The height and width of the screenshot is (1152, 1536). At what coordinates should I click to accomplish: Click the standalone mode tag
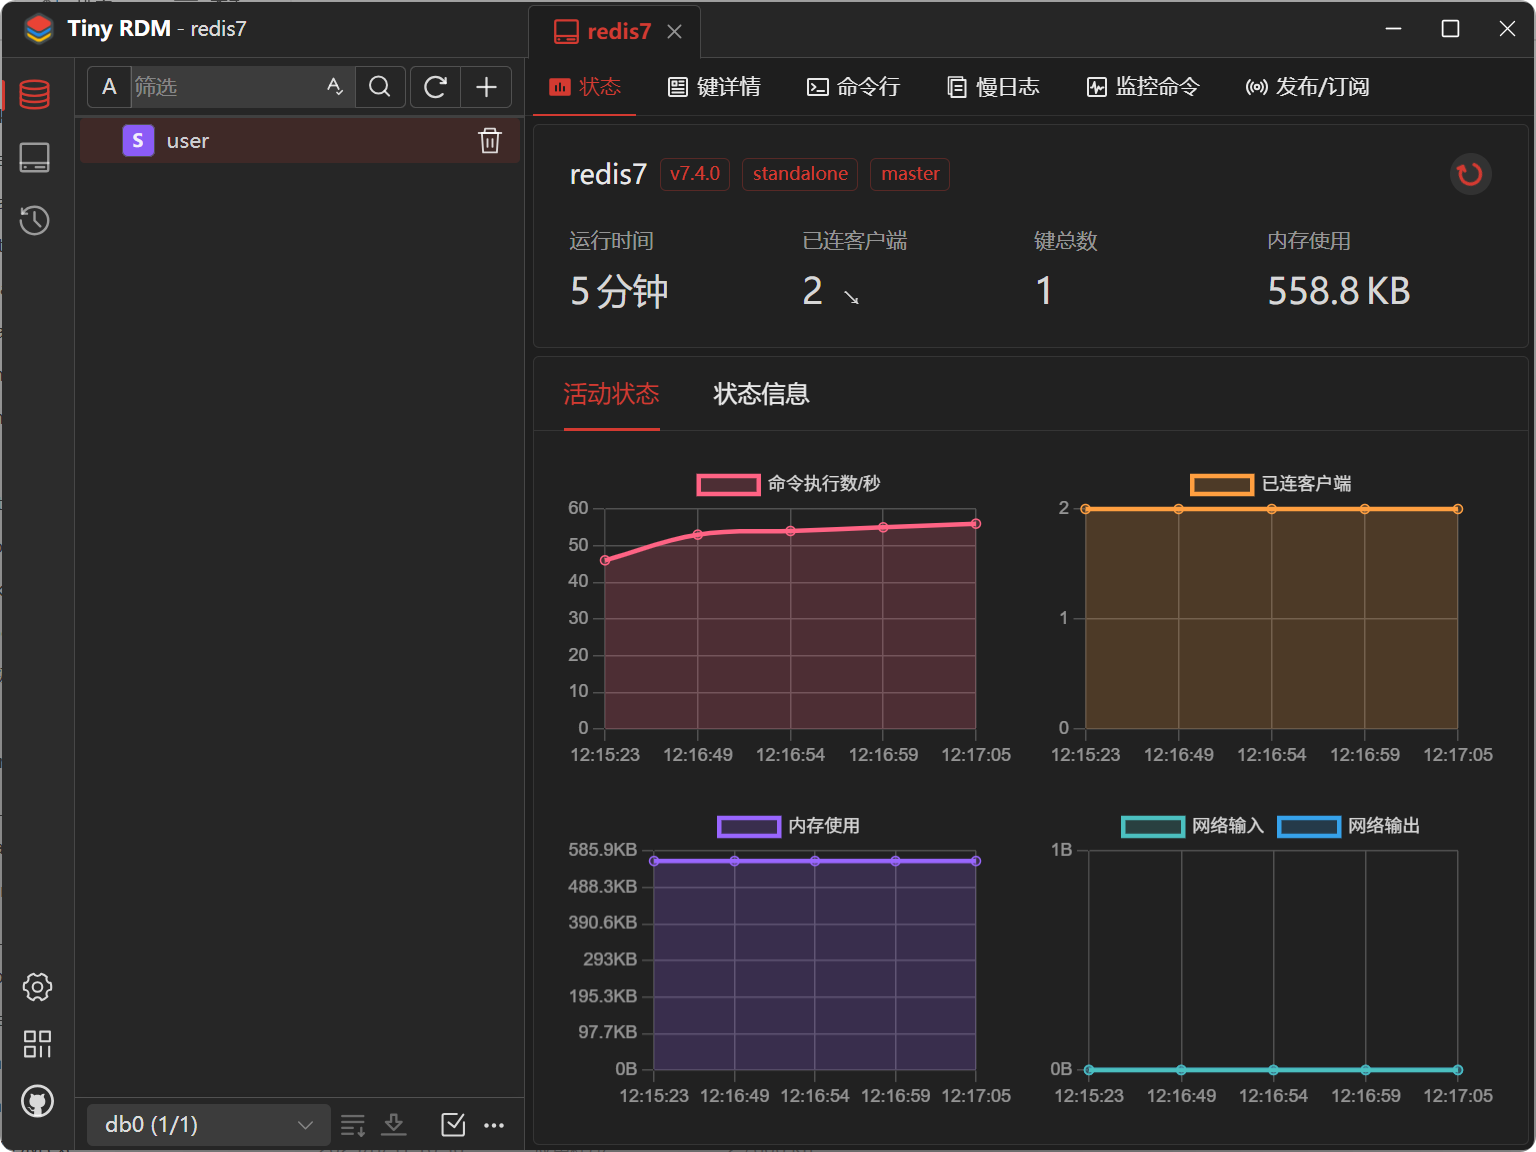pos(800,174)
